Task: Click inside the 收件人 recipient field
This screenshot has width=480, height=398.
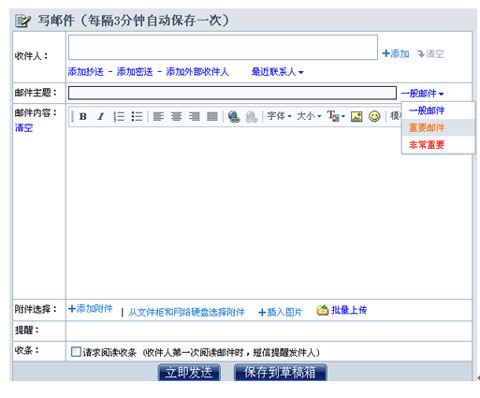Action: (x=223, y=47)
